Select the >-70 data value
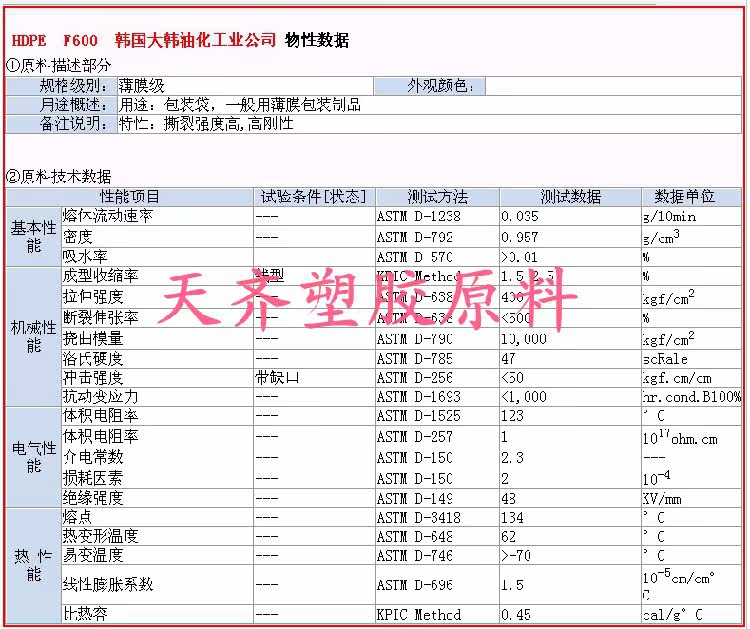This screenshot has height=629, width=750. (516, 555)
